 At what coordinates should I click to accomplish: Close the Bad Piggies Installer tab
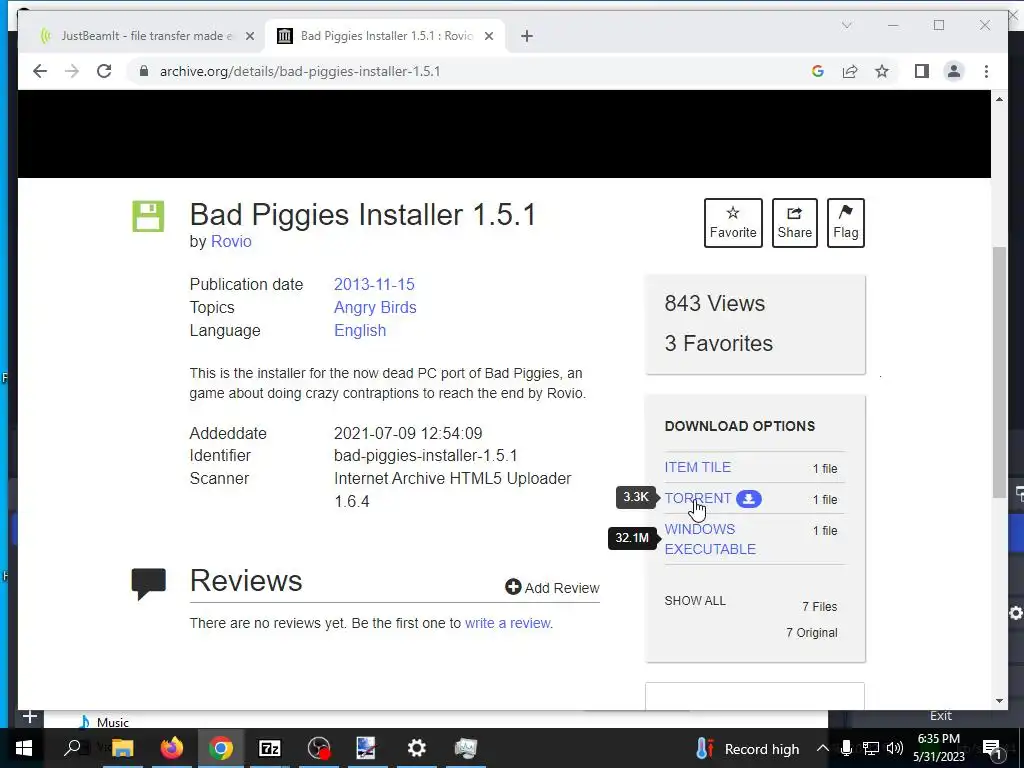(x=488, y=36)
